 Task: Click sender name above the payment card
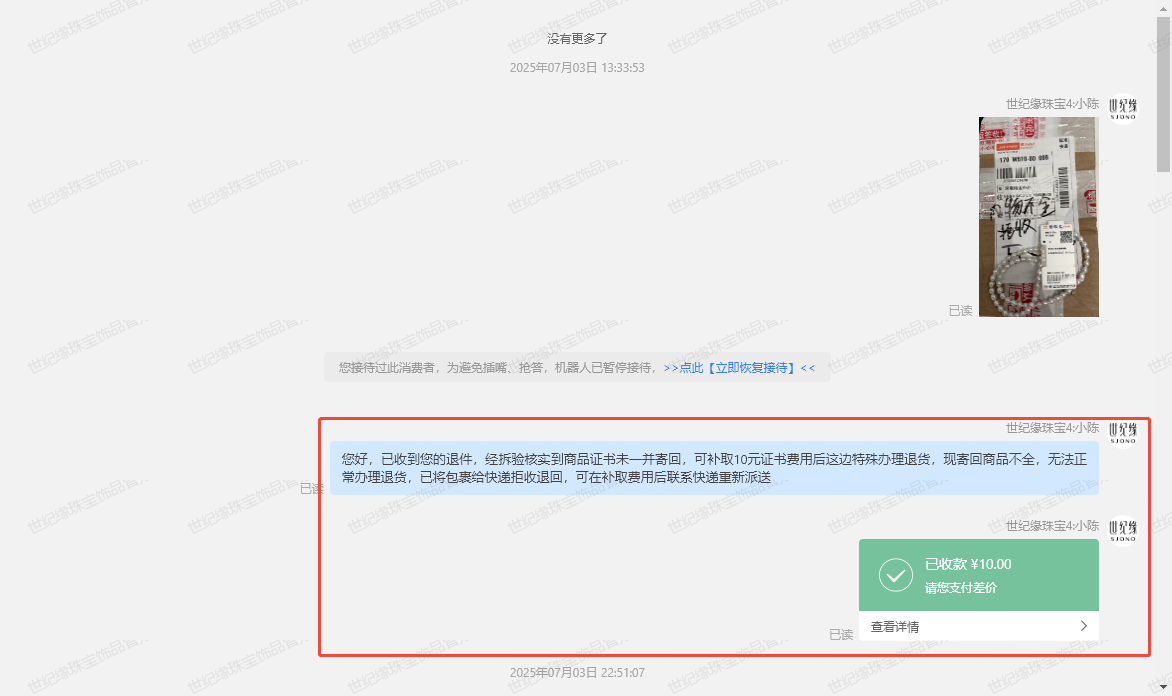tap(1052, 526)
